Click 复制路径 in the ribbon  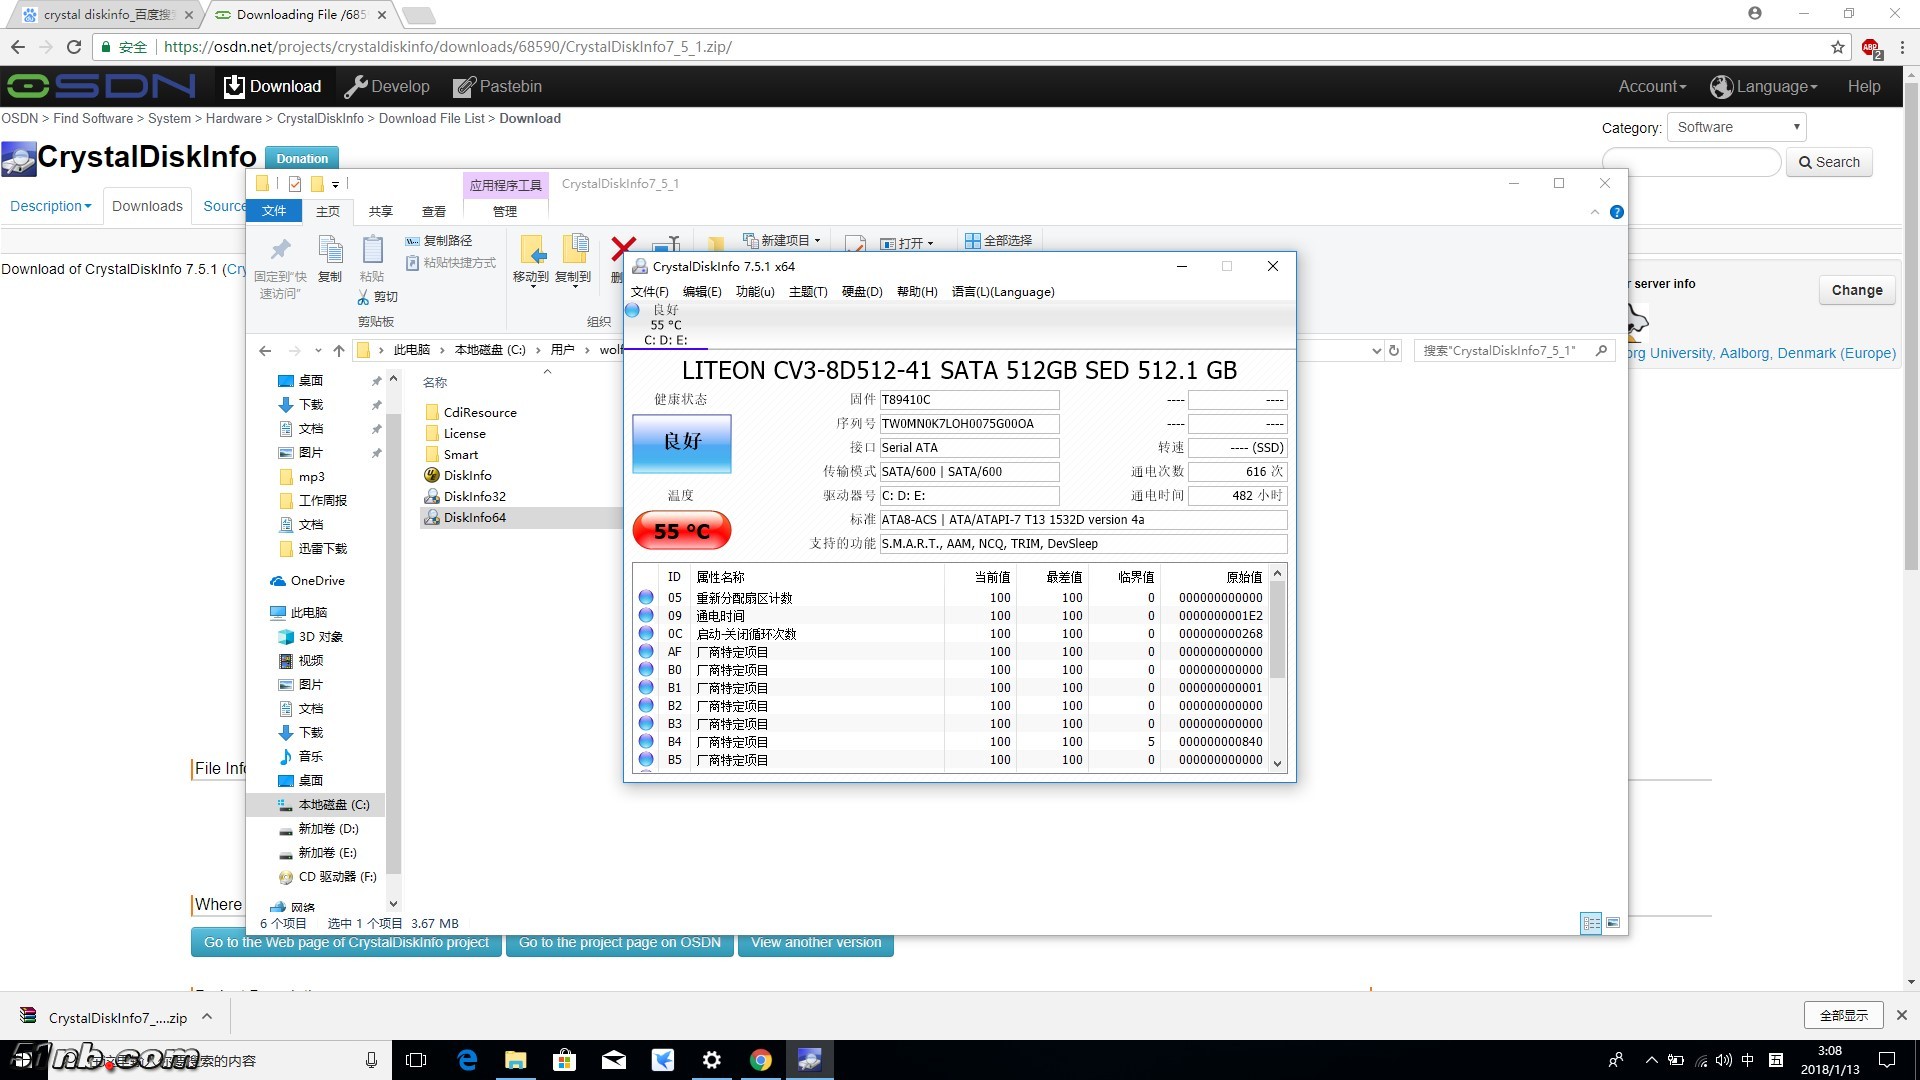[439, 241]
